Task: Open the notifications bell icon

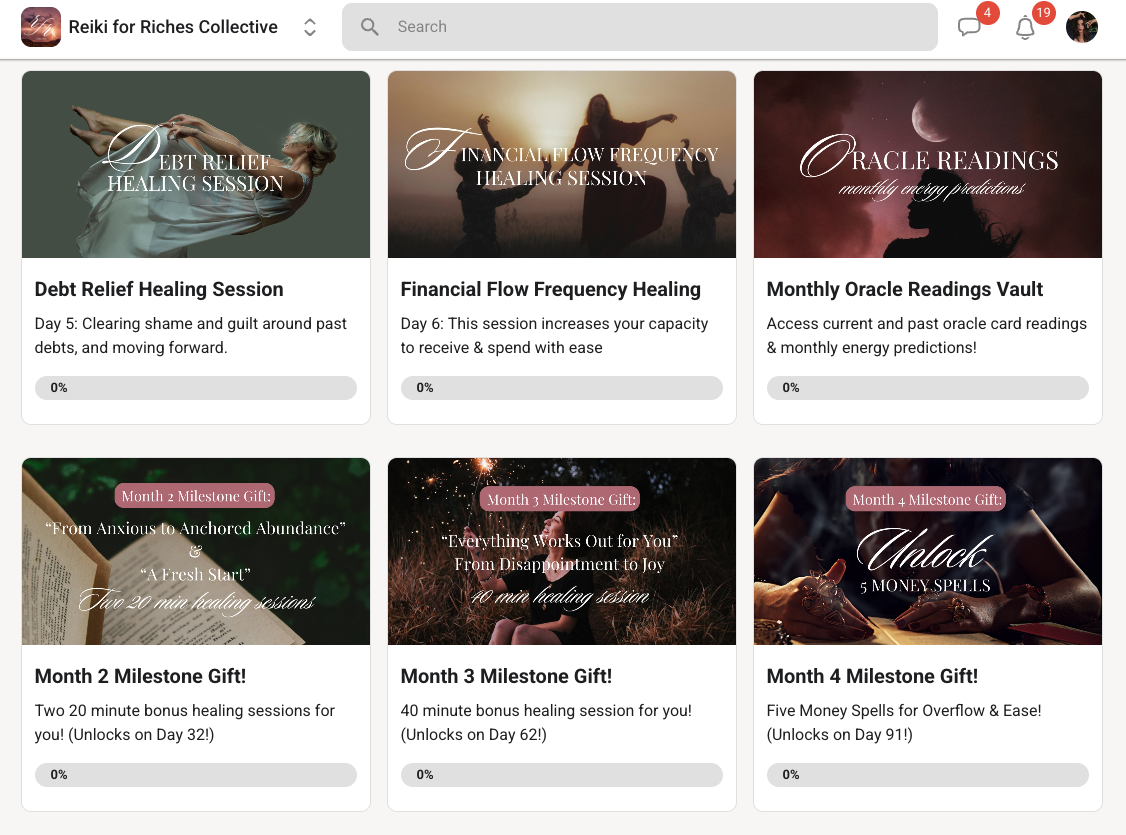Action: point(1025,28)
